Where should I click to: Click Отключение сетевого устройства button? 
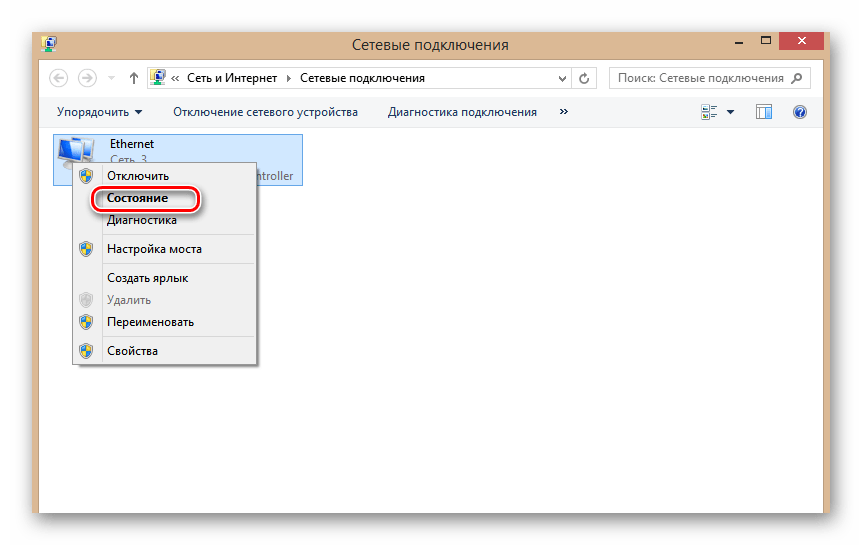pyautogui.click(x=265, y=112)
